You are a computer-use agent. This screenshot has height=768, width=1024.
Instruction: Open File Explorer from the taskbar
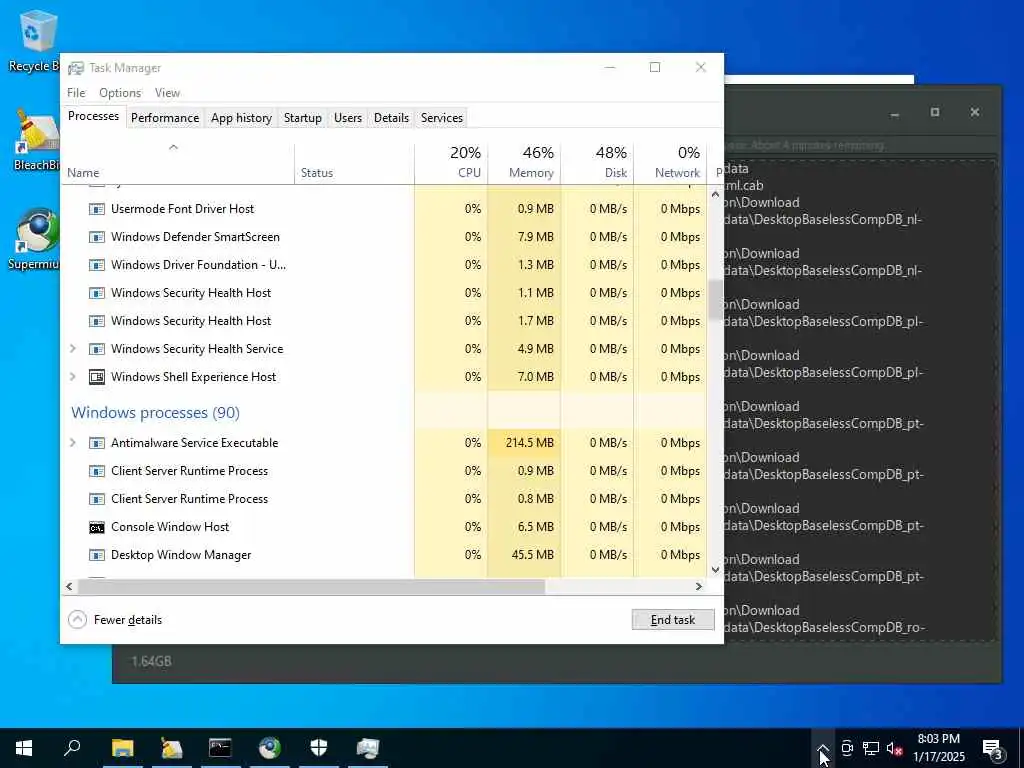(122, 748)
